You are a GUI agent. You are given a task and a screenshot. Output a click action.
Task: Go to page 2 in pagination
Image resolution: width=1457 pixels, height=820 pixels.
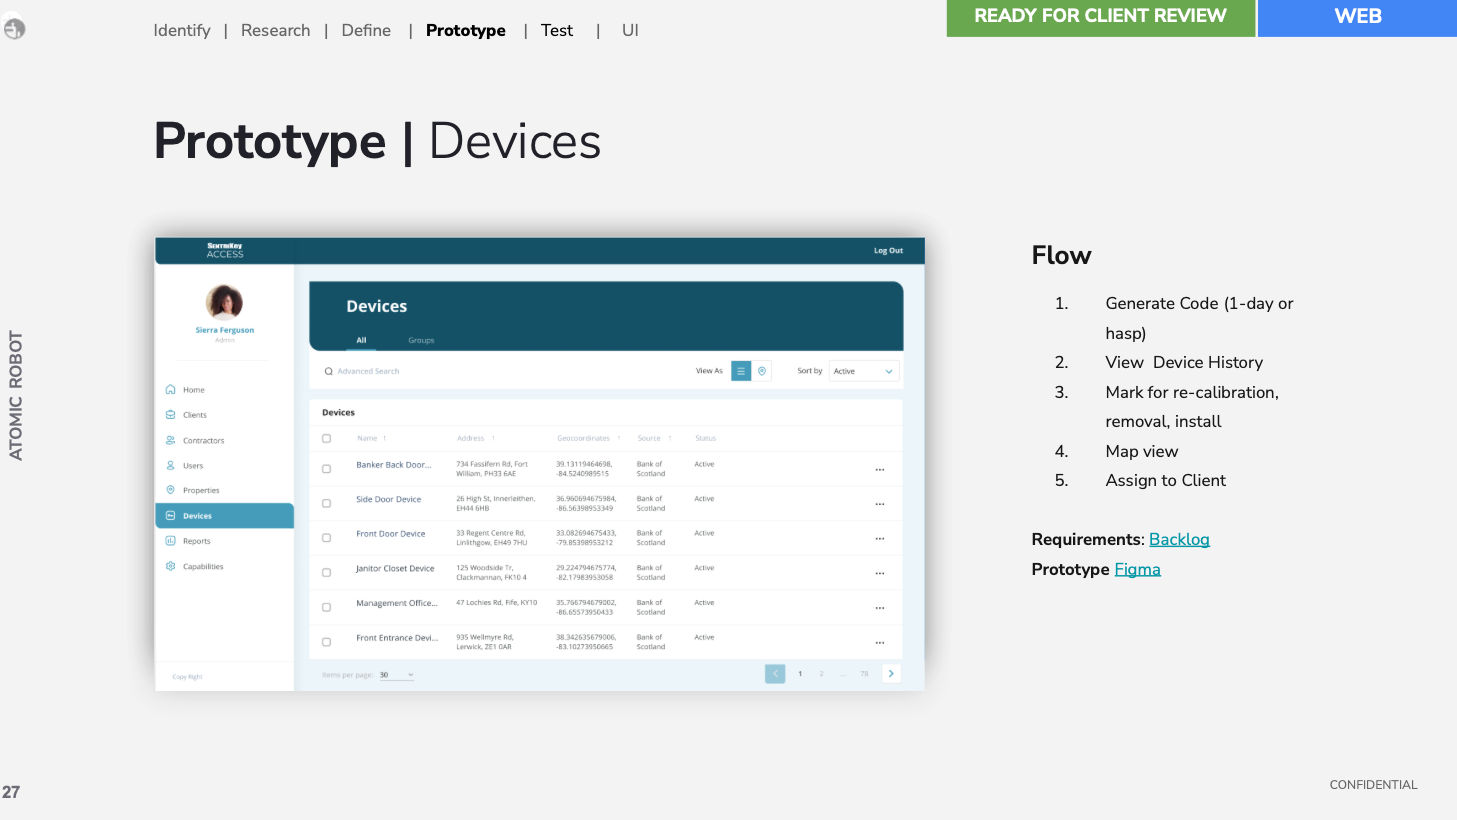coord(822,674)
